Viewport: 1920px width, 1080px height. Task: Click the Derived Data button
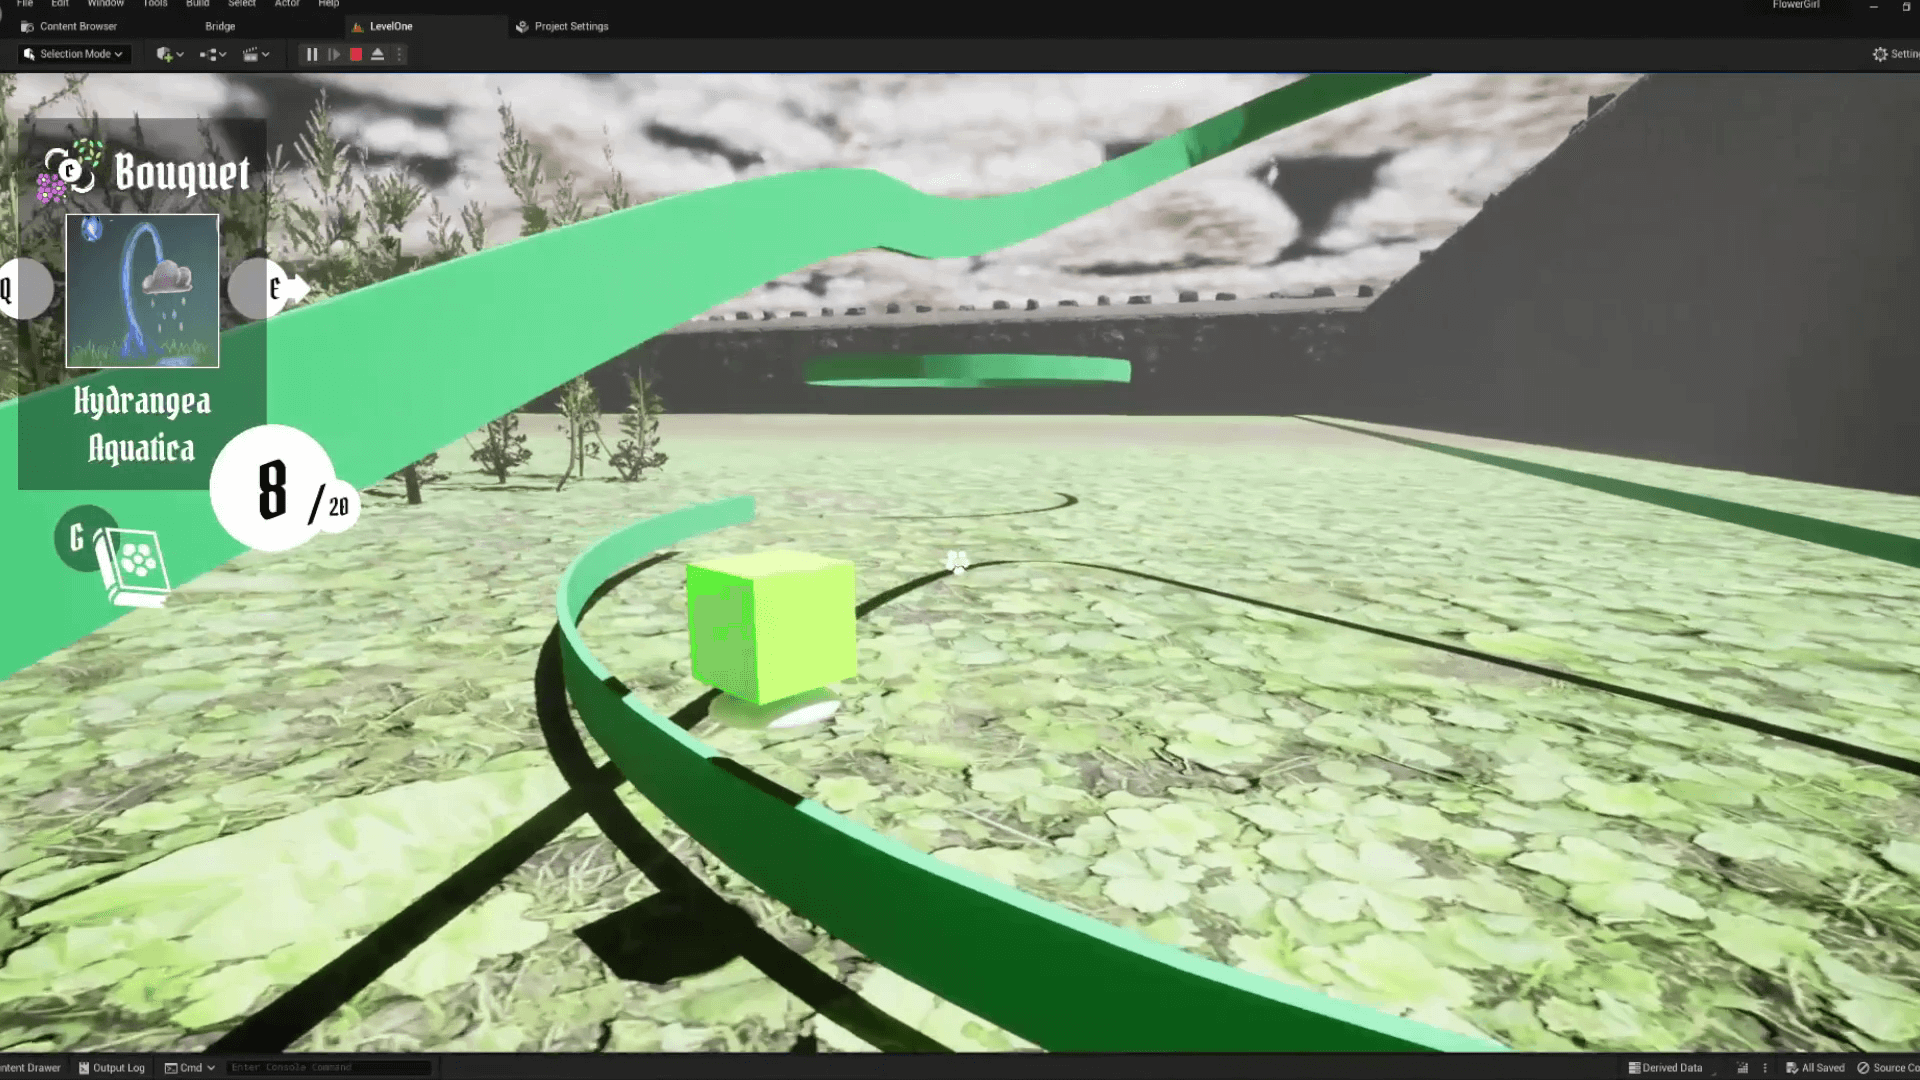1665,1067
